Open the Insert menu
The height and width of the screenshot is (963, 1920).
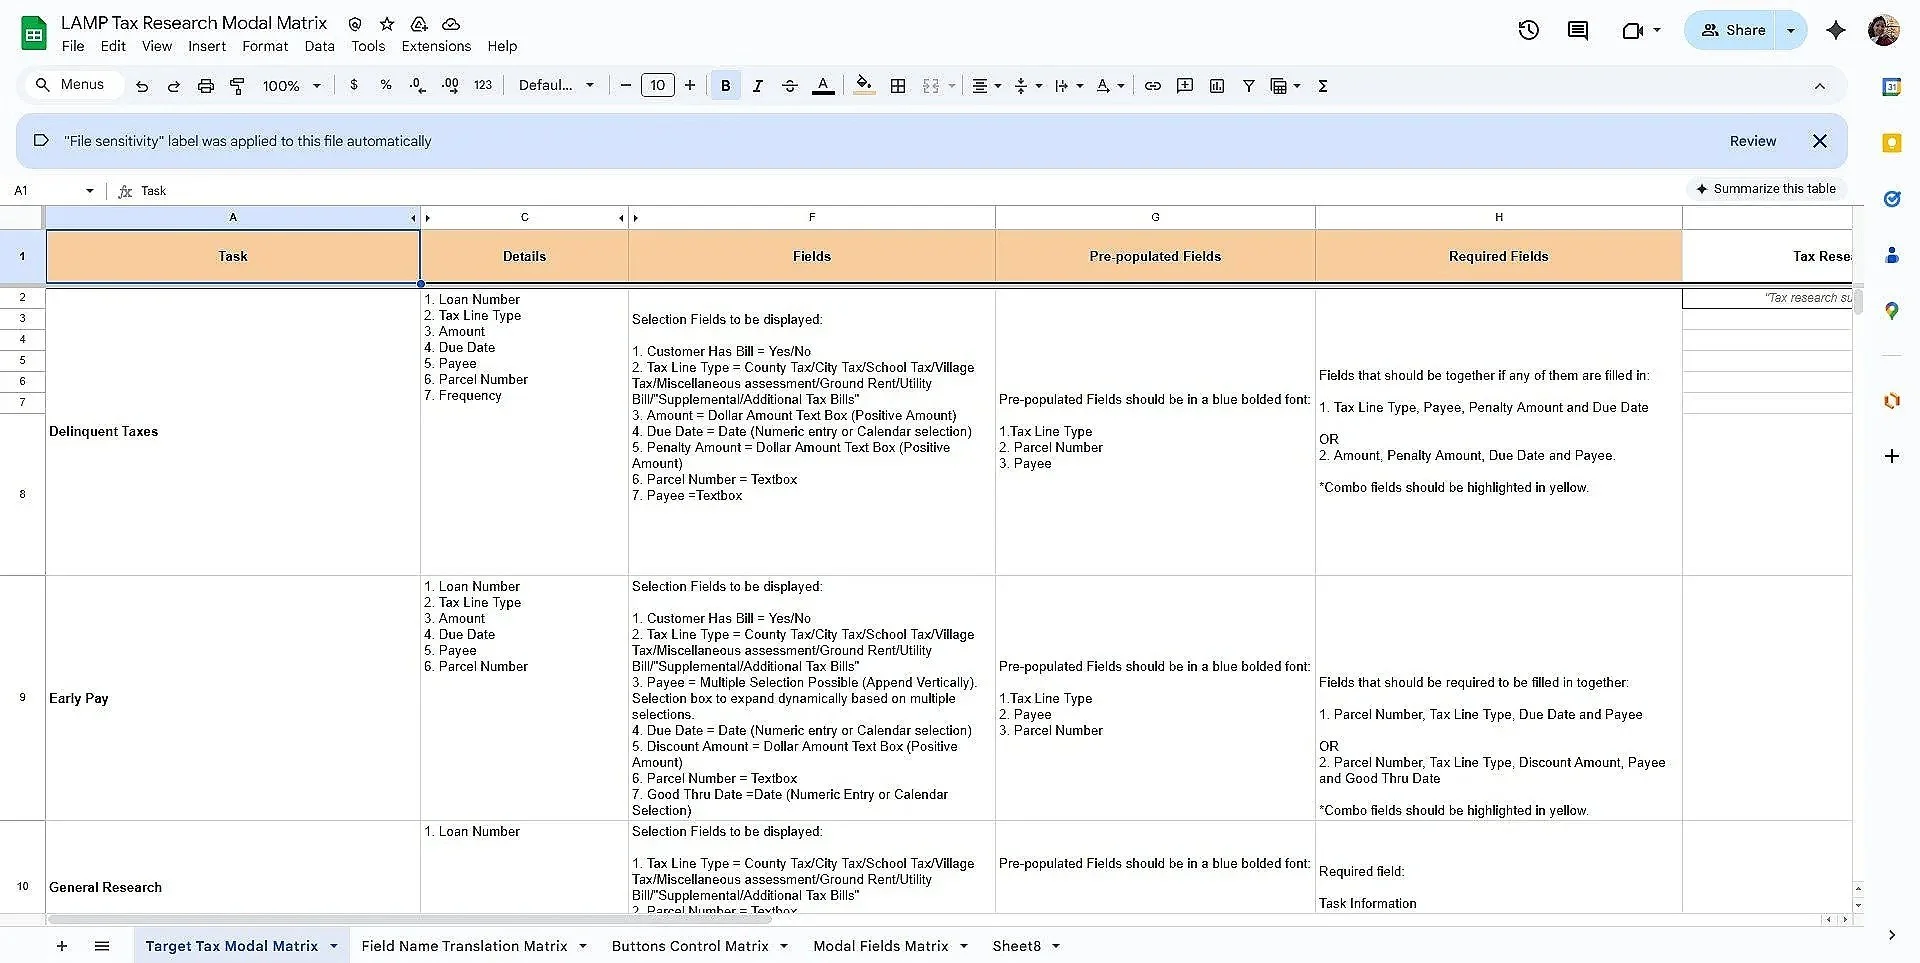(x=207, y=46)
